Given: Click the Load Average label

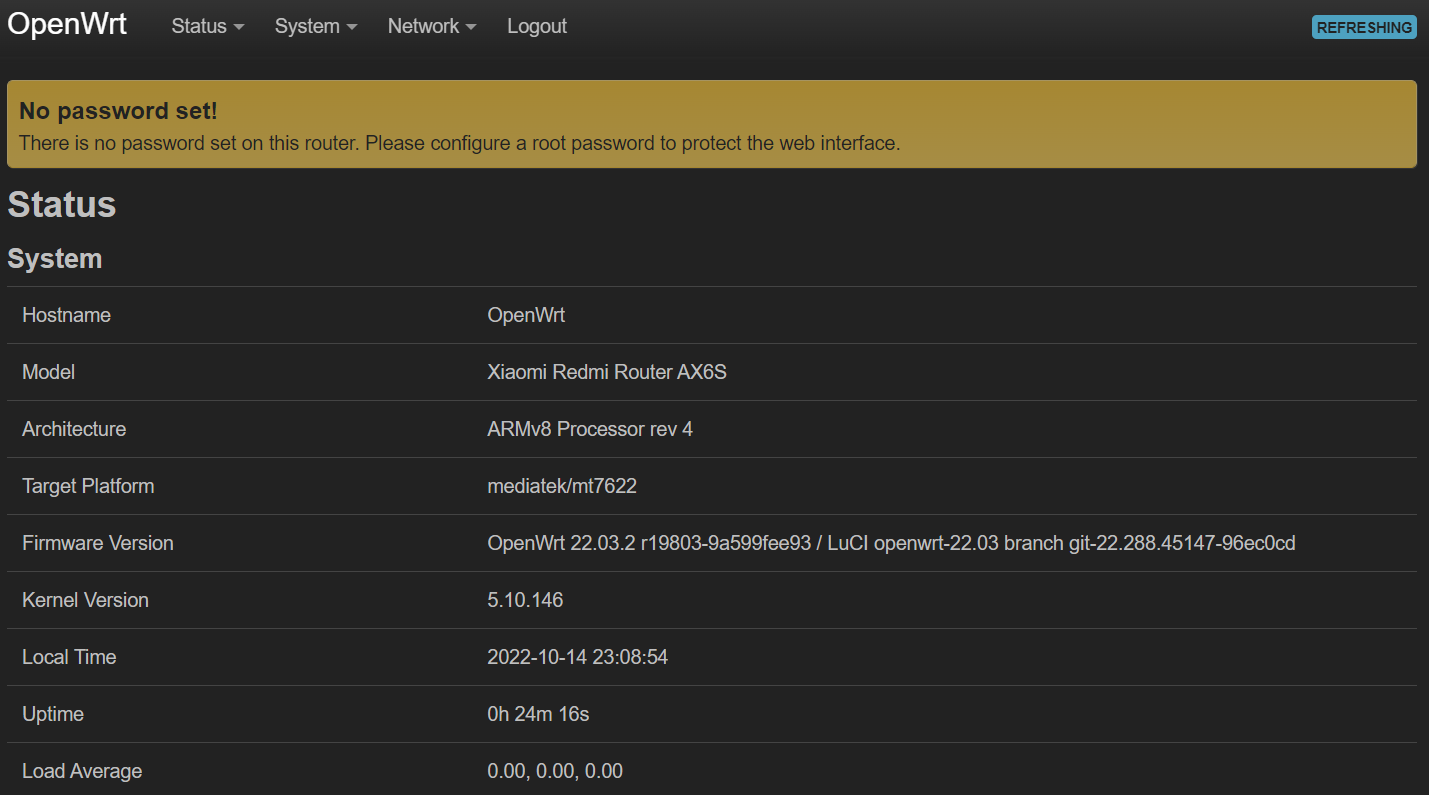Looking at the screenshot, I should tap(82, 771).
